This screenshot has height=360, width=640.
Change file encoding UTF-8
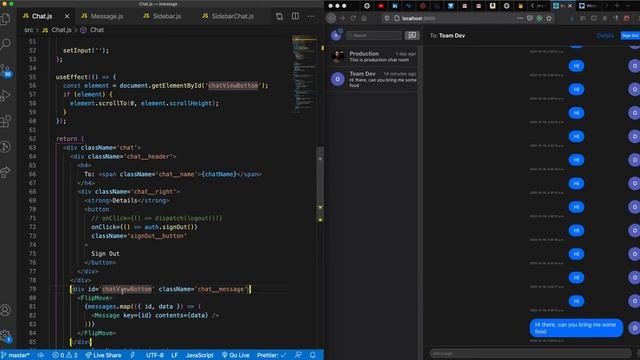(x=155, y=355)
